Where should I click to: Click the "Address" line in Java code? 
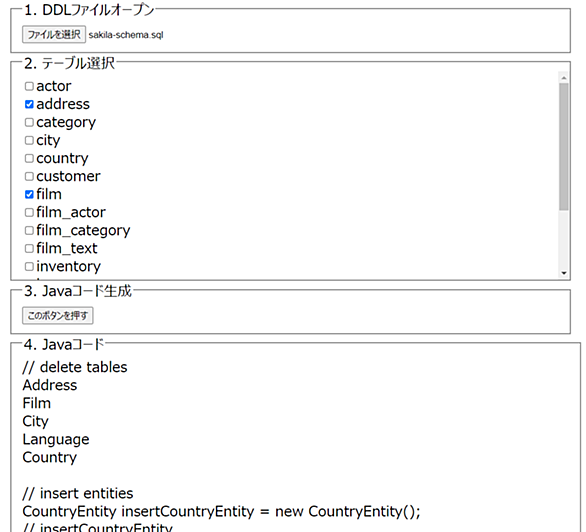50,385
